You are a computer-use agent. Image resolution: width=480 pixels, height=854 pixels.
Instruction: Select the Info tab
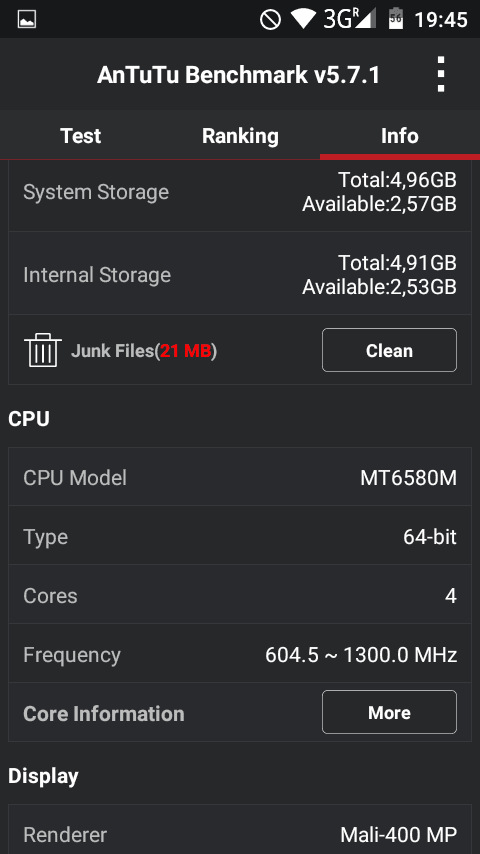click(399, 136)
